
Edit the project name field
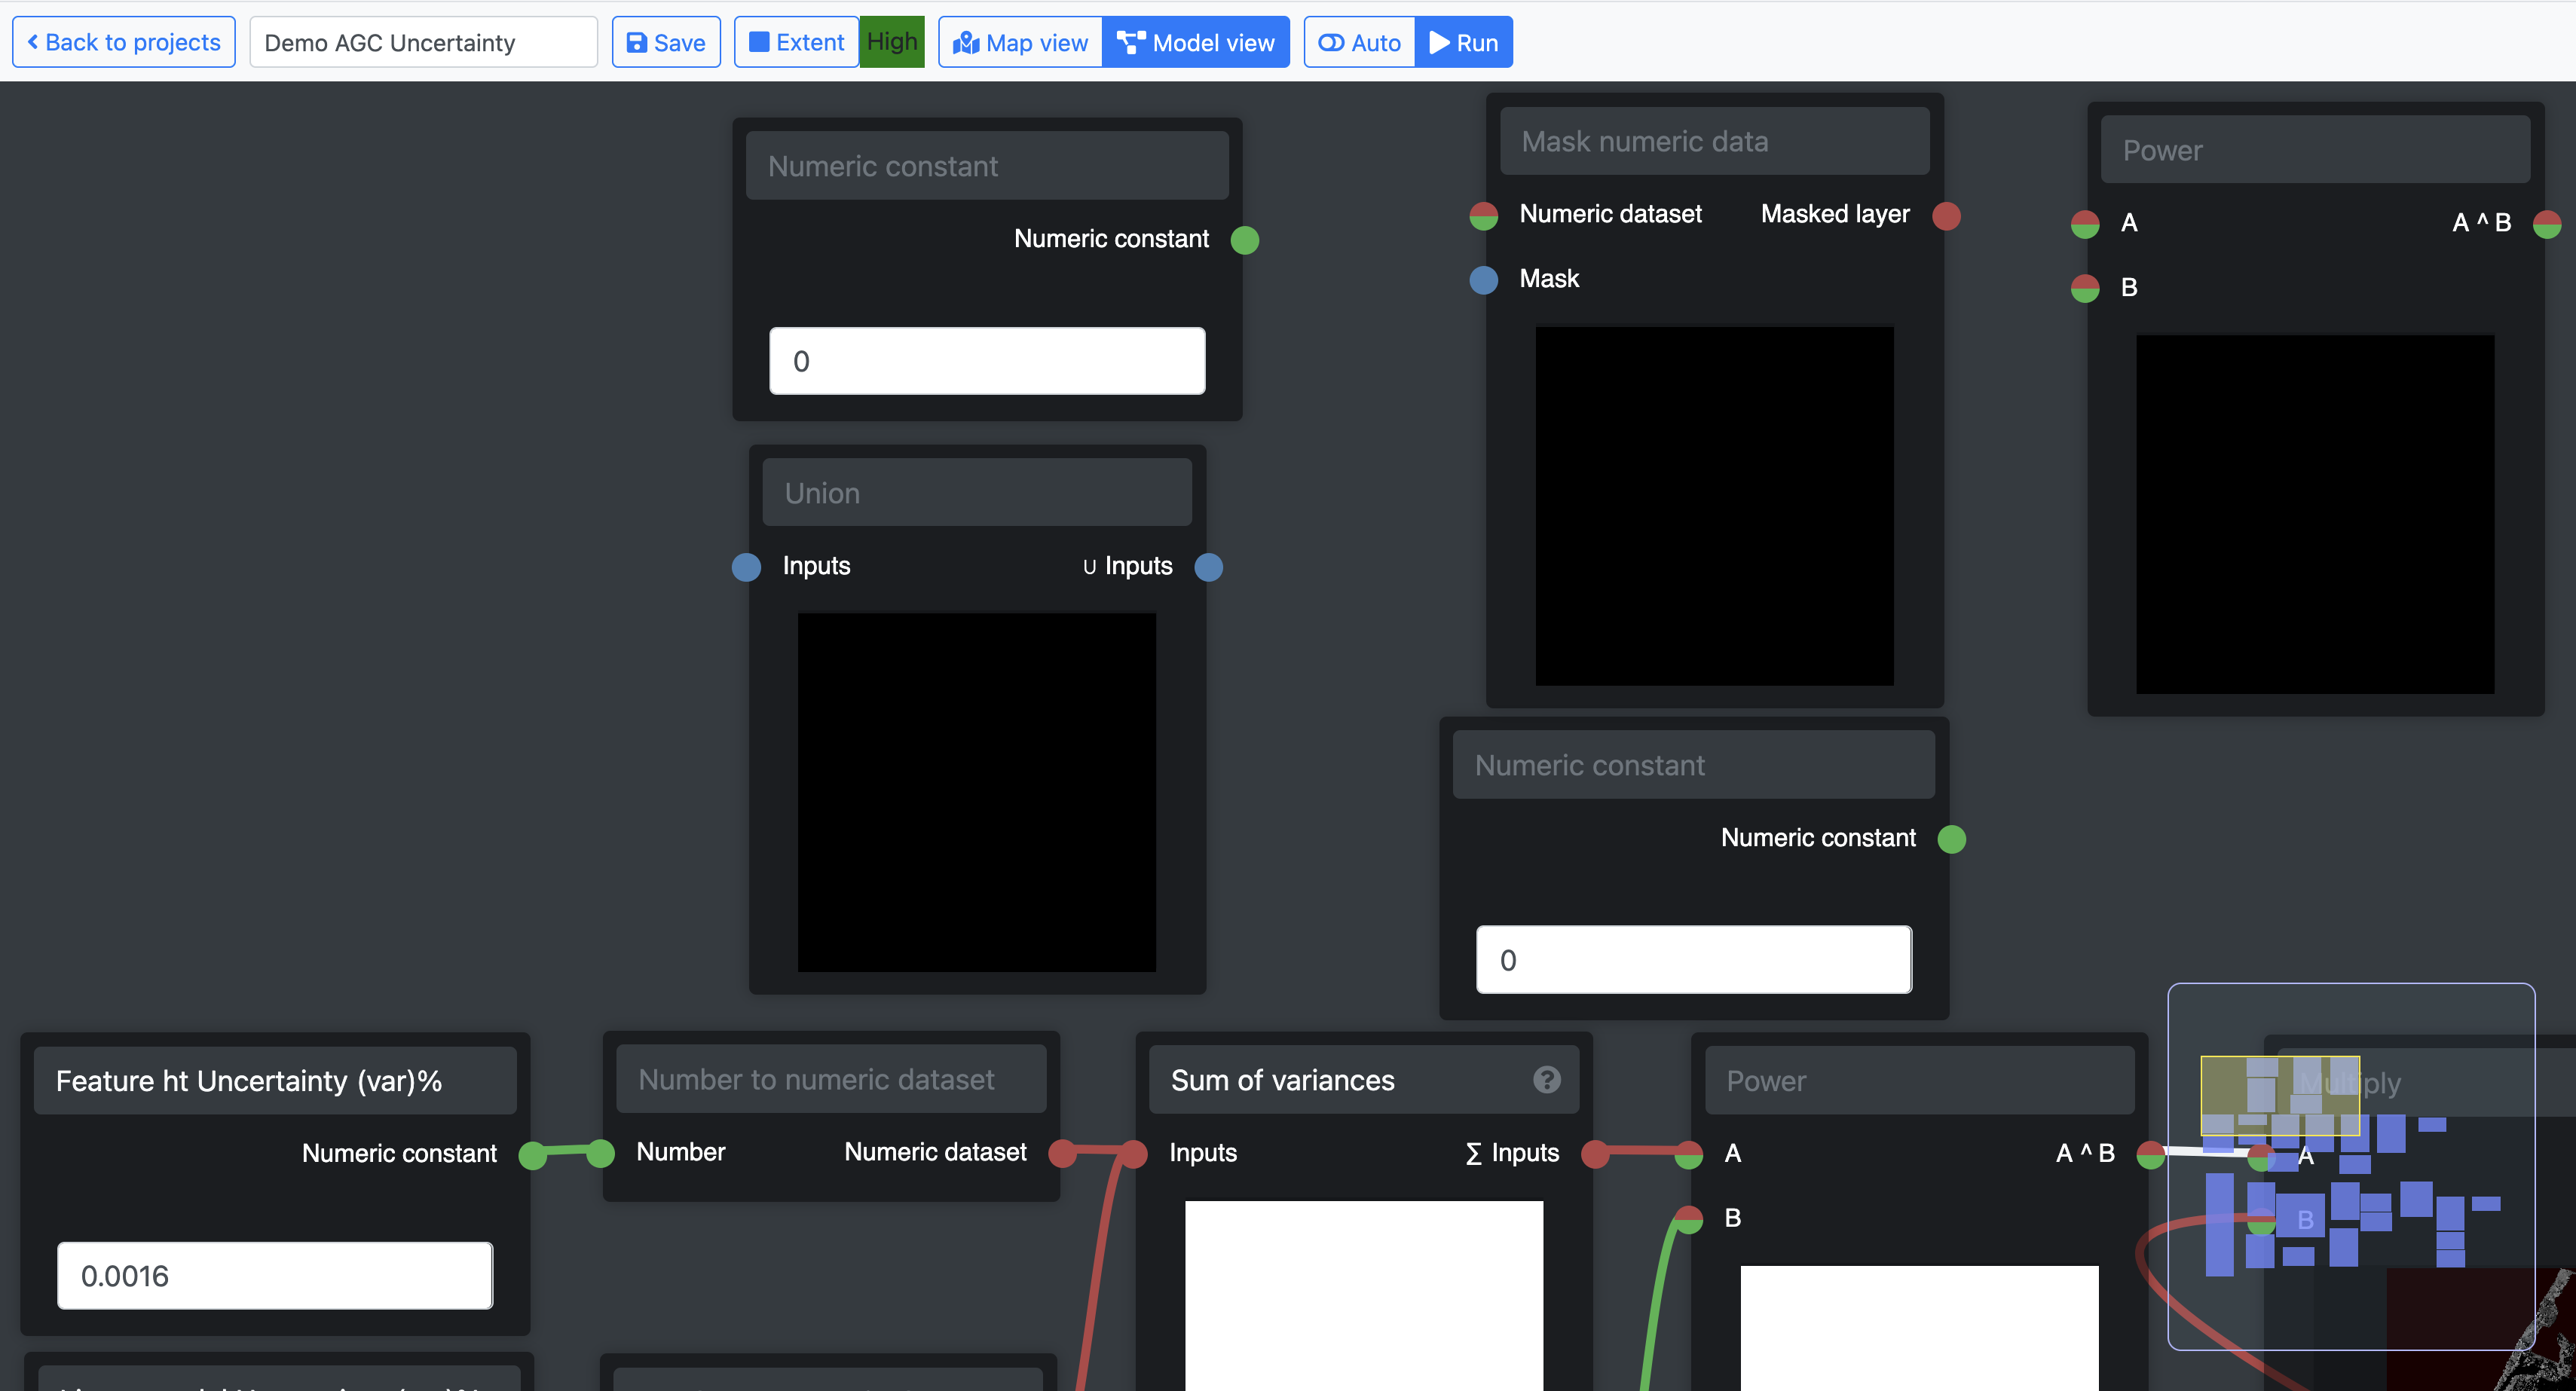point(423,42)
